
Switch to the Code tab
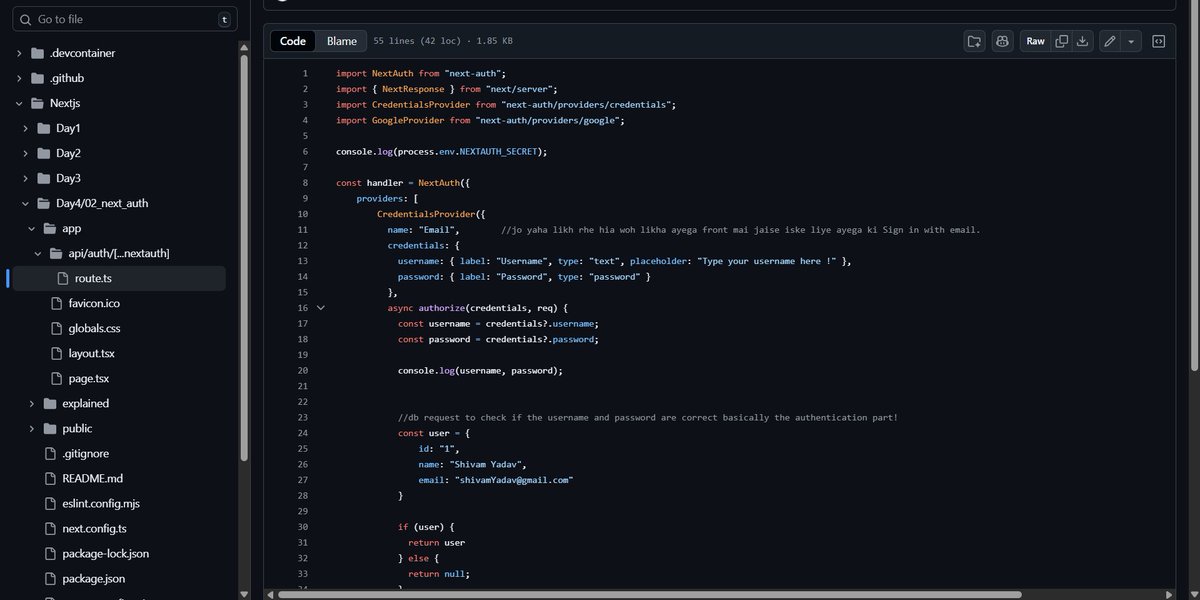(293, 41)
